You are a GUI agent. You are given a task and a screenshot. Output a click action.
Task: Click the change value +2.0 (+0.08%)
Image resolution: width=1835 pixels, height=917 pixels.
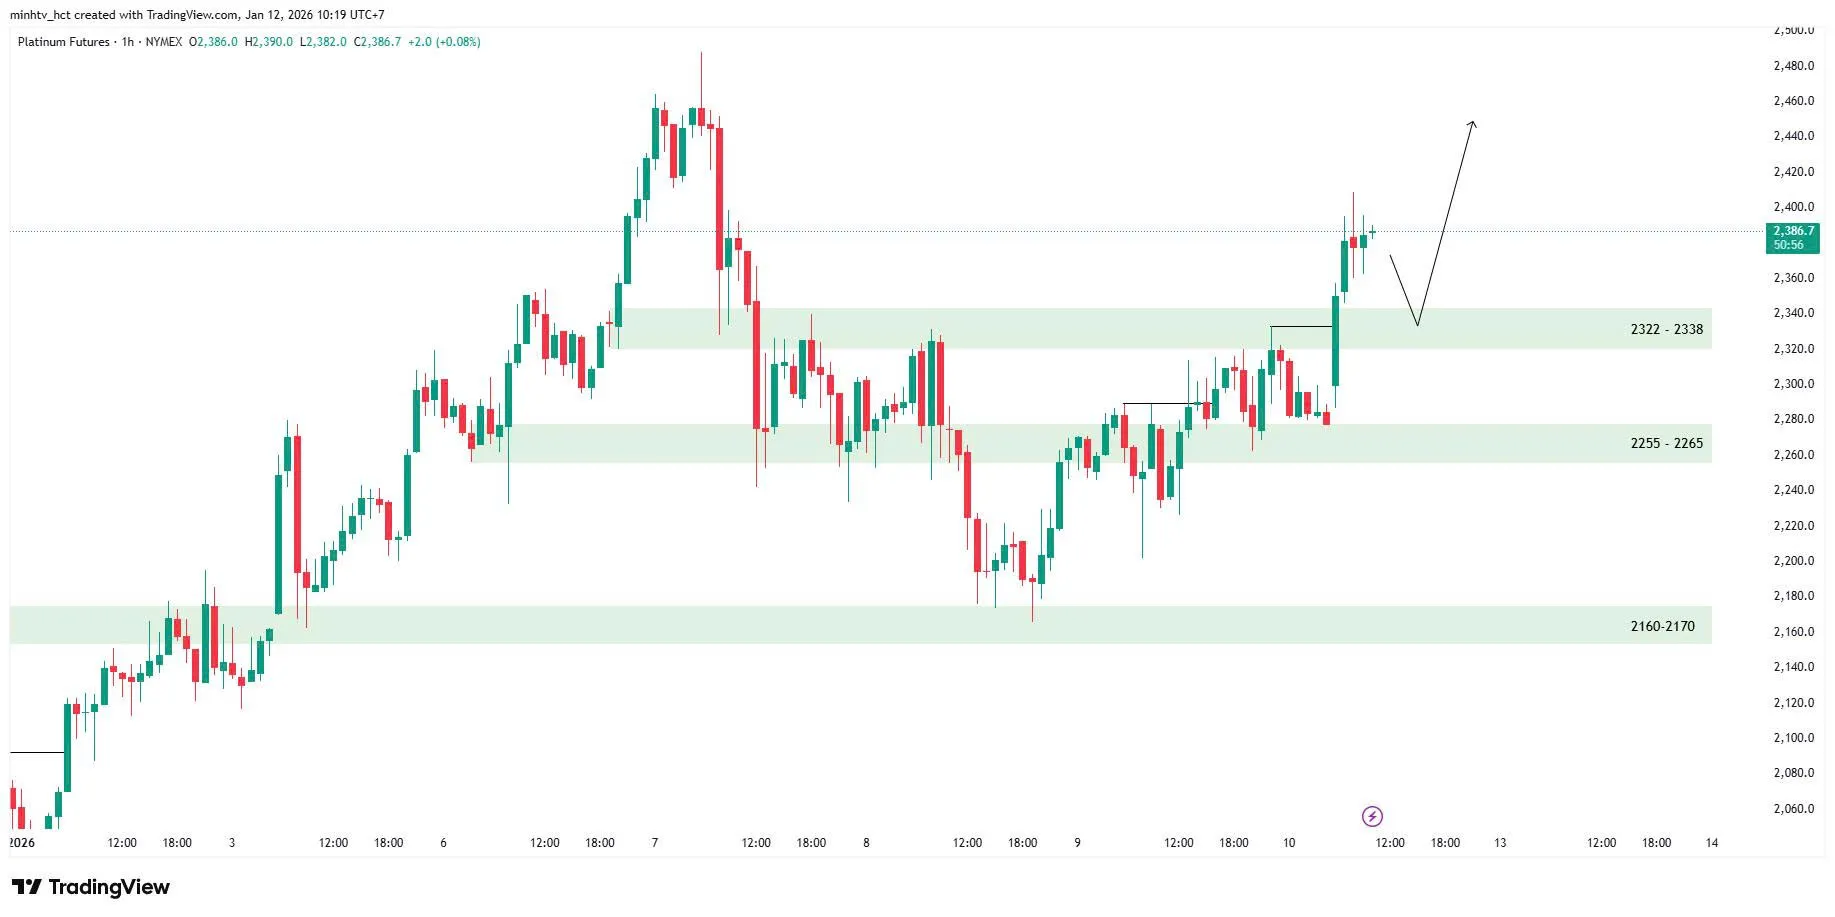click(x=444, y=42)
